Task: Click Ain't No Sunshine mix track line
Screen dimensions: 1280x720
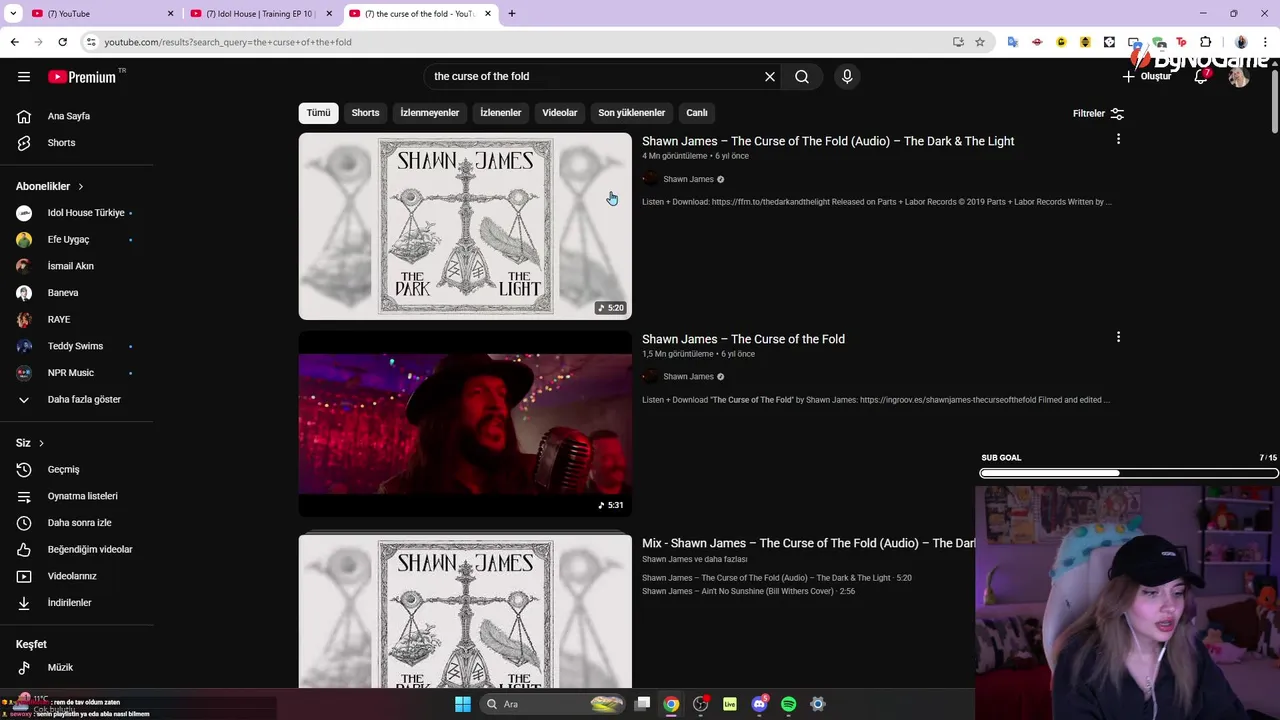Action: point(748,591)
